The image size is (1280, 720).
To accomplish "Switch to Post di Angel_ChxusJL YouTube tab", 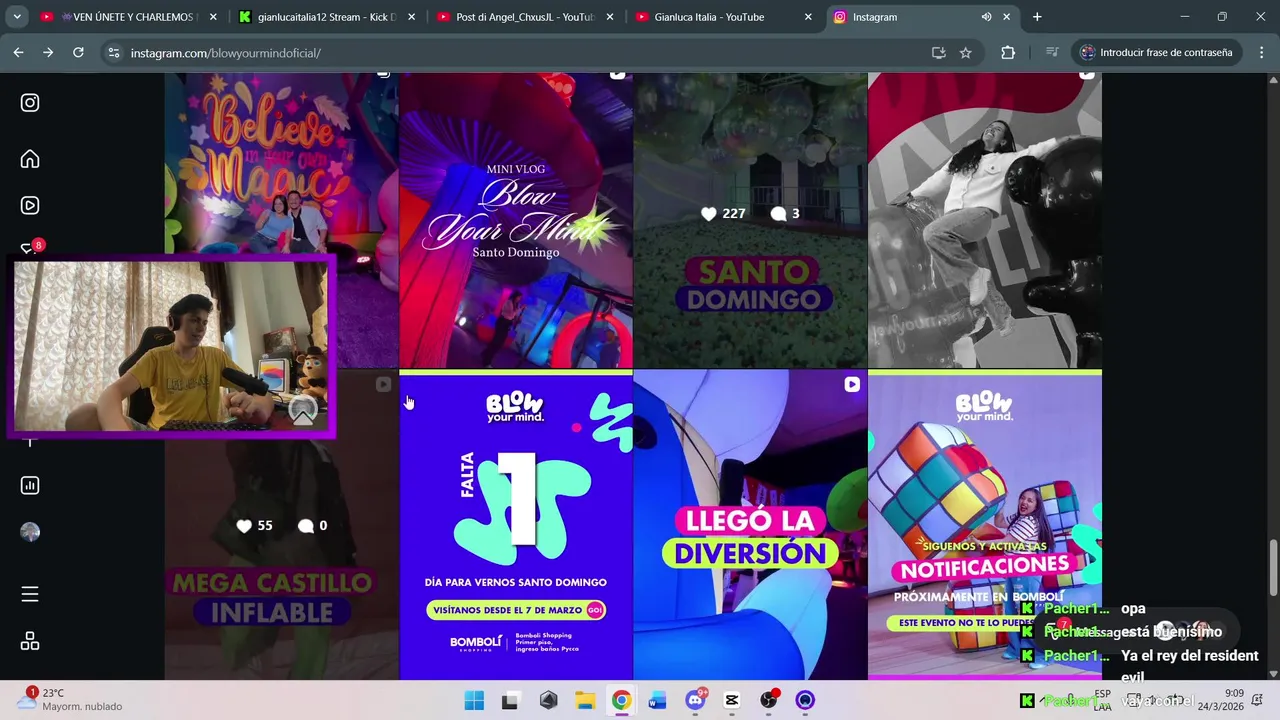I will pyautogui.click(x=525, y=17).
